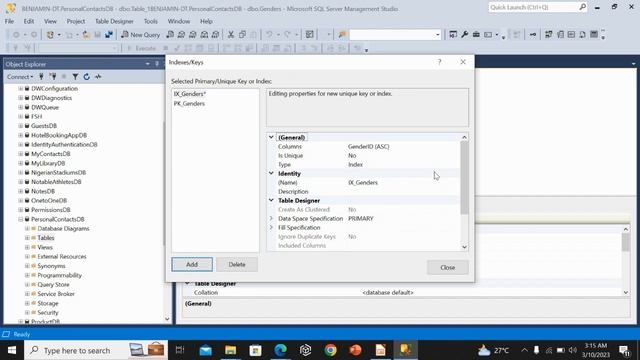Expand the HotelBookingAppDB node
Viewport: 640px width, 360px height.
pyautogui.click(x=20, y=135)
